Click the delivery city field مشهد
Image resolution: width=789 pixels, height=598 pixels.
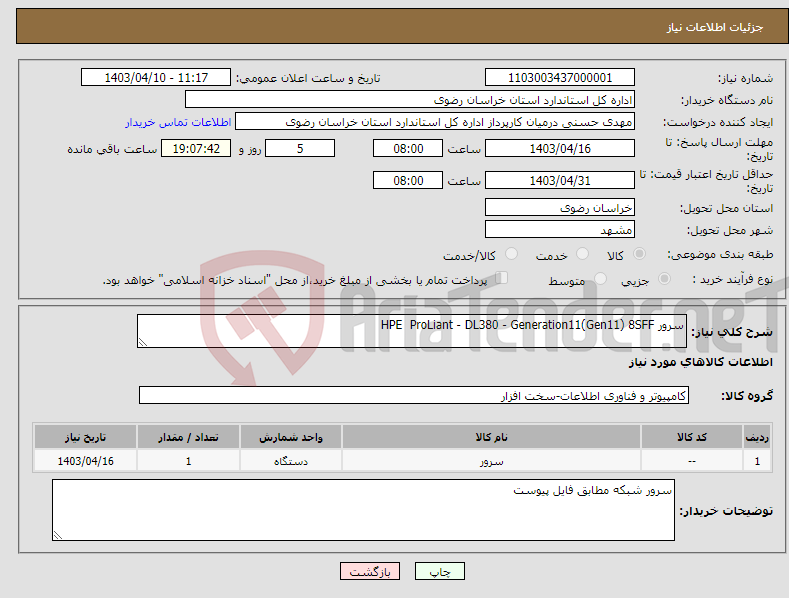click(x=560, y=230)
